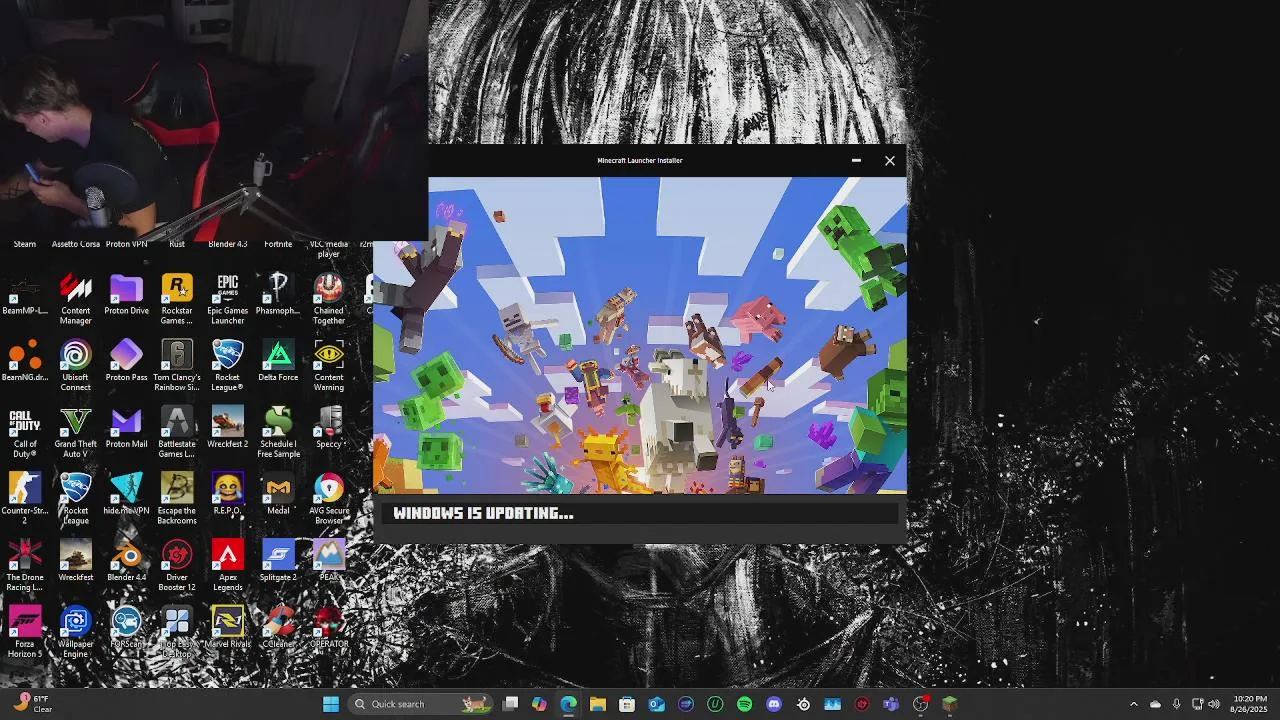The height and width of the screenshot is (720, 1280).
Task: Open the Medal desktop icon
Action: coord(278,495)
